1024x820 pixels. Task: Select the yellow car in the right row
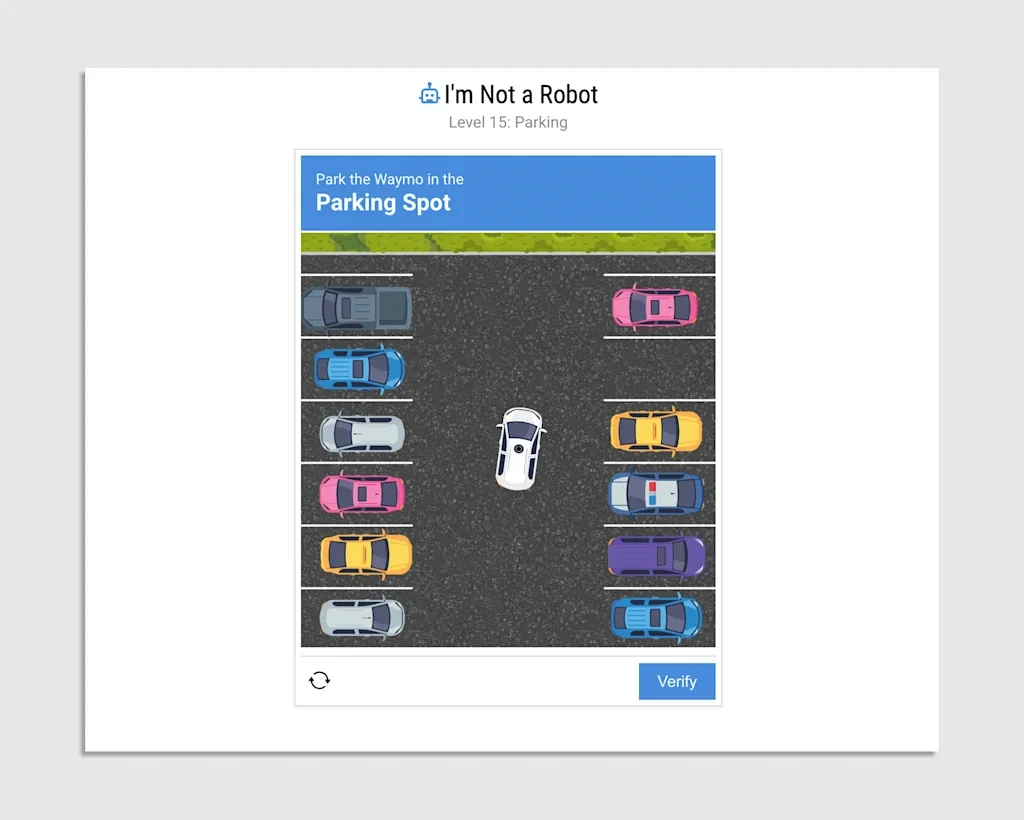656,431
